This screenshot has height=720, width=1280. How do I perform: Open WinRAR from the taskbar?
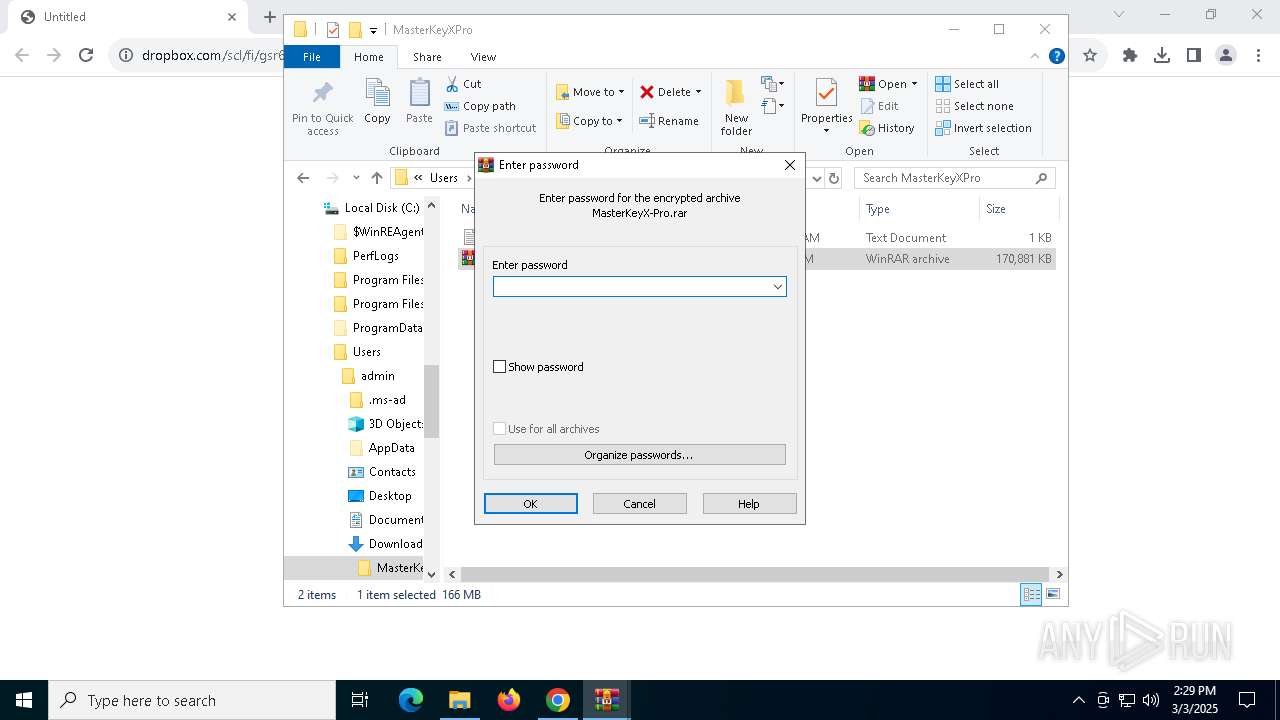[x=606, y=700]
